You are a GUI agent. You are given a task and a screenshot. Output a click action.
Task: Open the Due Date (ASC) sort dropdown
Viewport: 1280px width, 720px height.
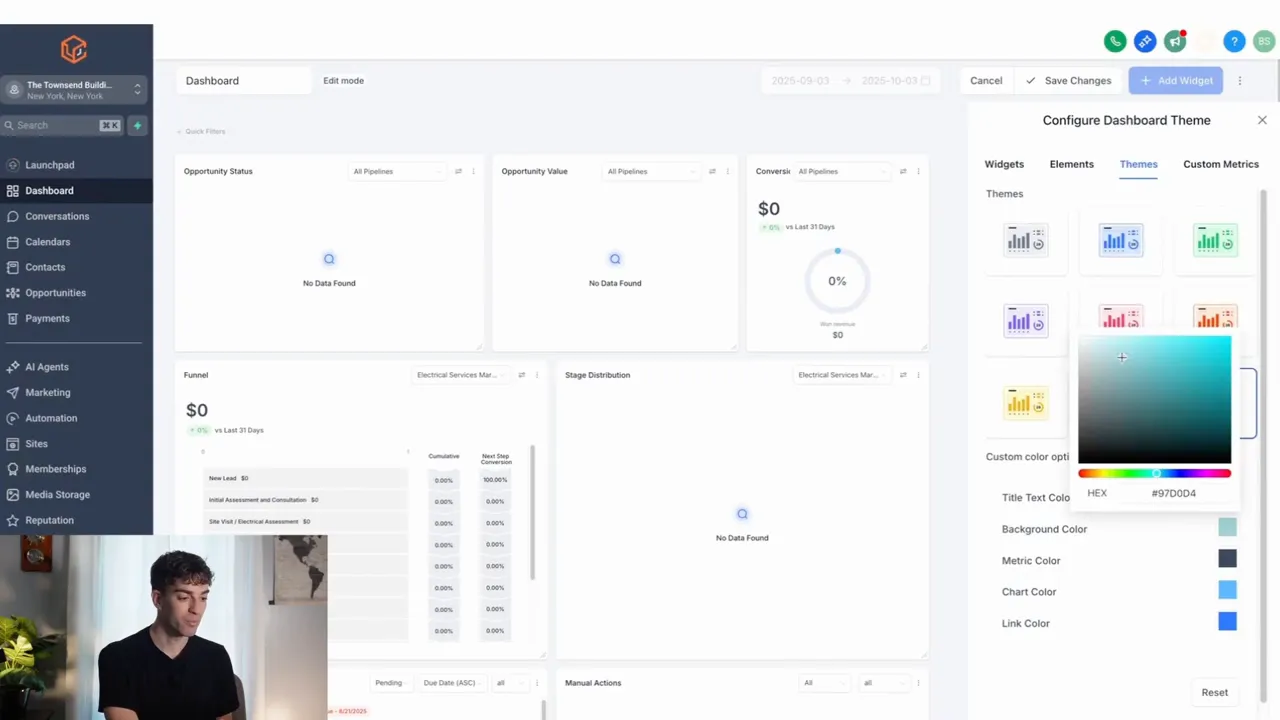pos(452,683)
